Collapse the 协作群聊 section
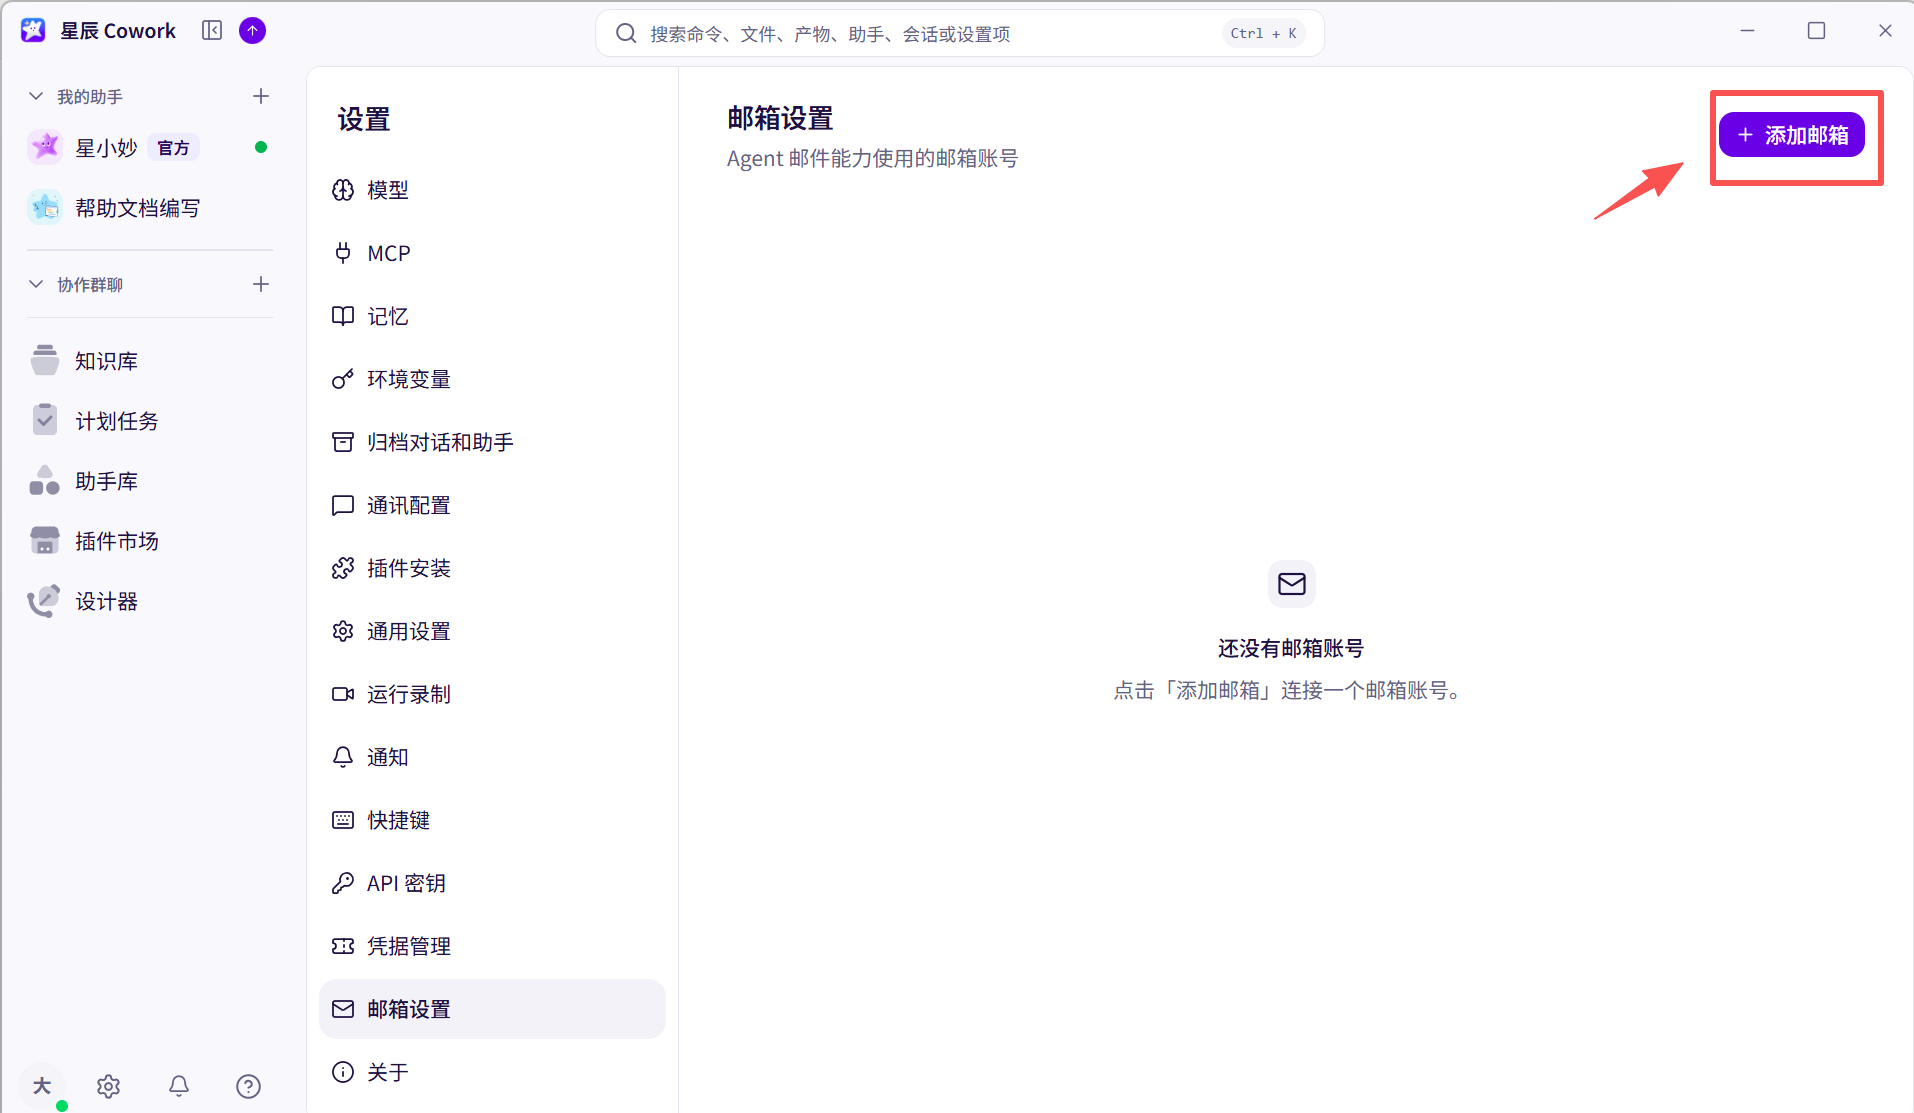1914x1113 pixels. [x=36, y=284]
